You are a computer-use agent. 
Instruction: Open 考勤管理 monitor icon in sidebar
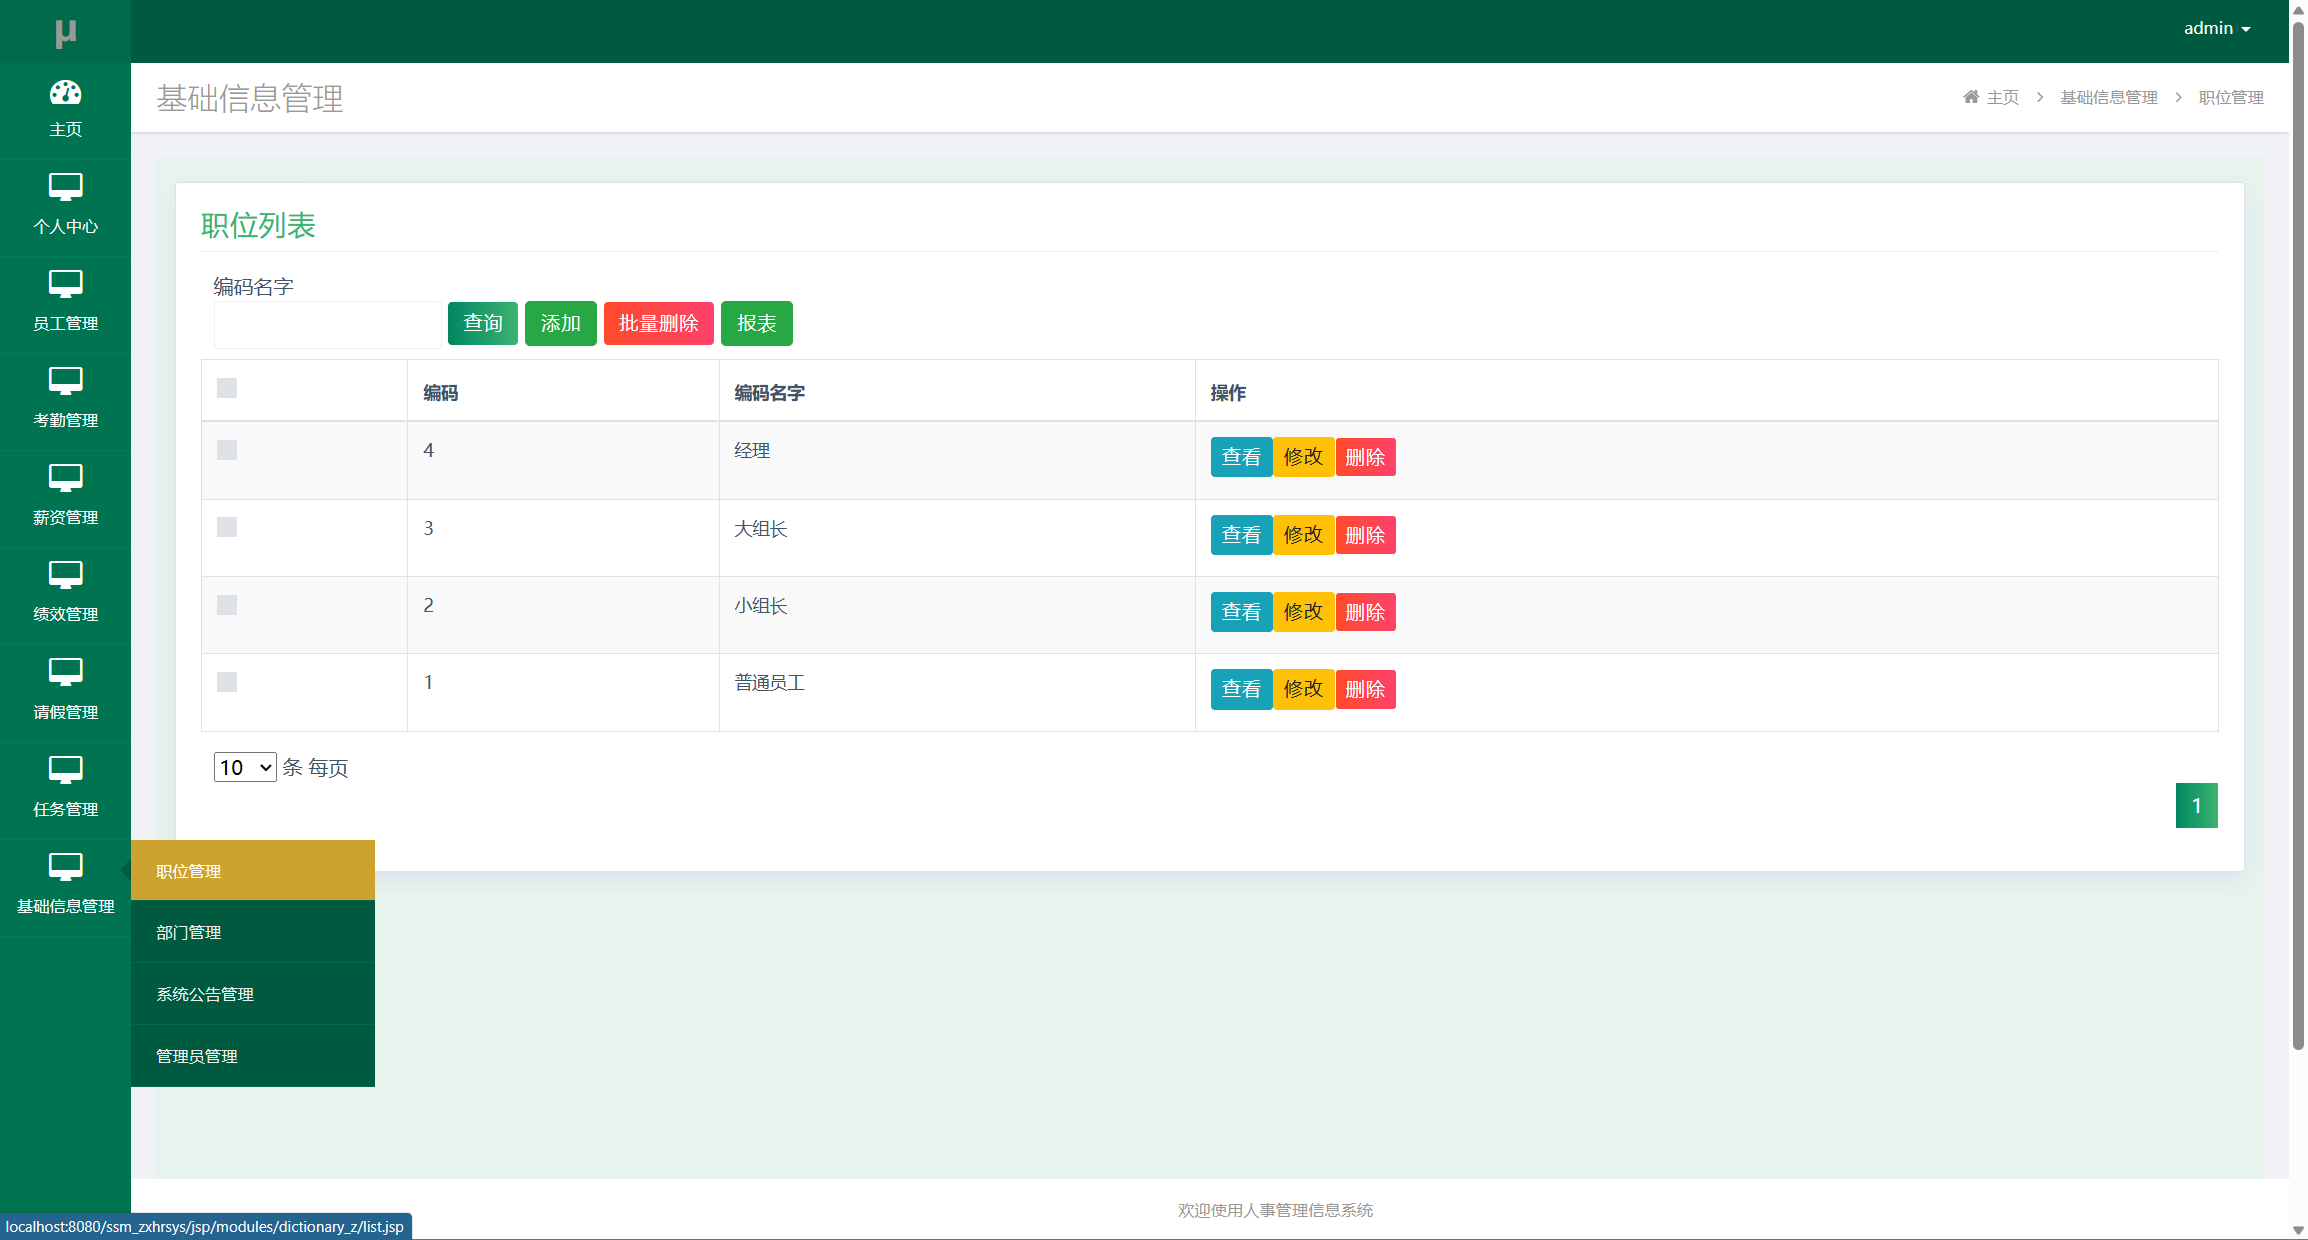click(x=65, y=381)
